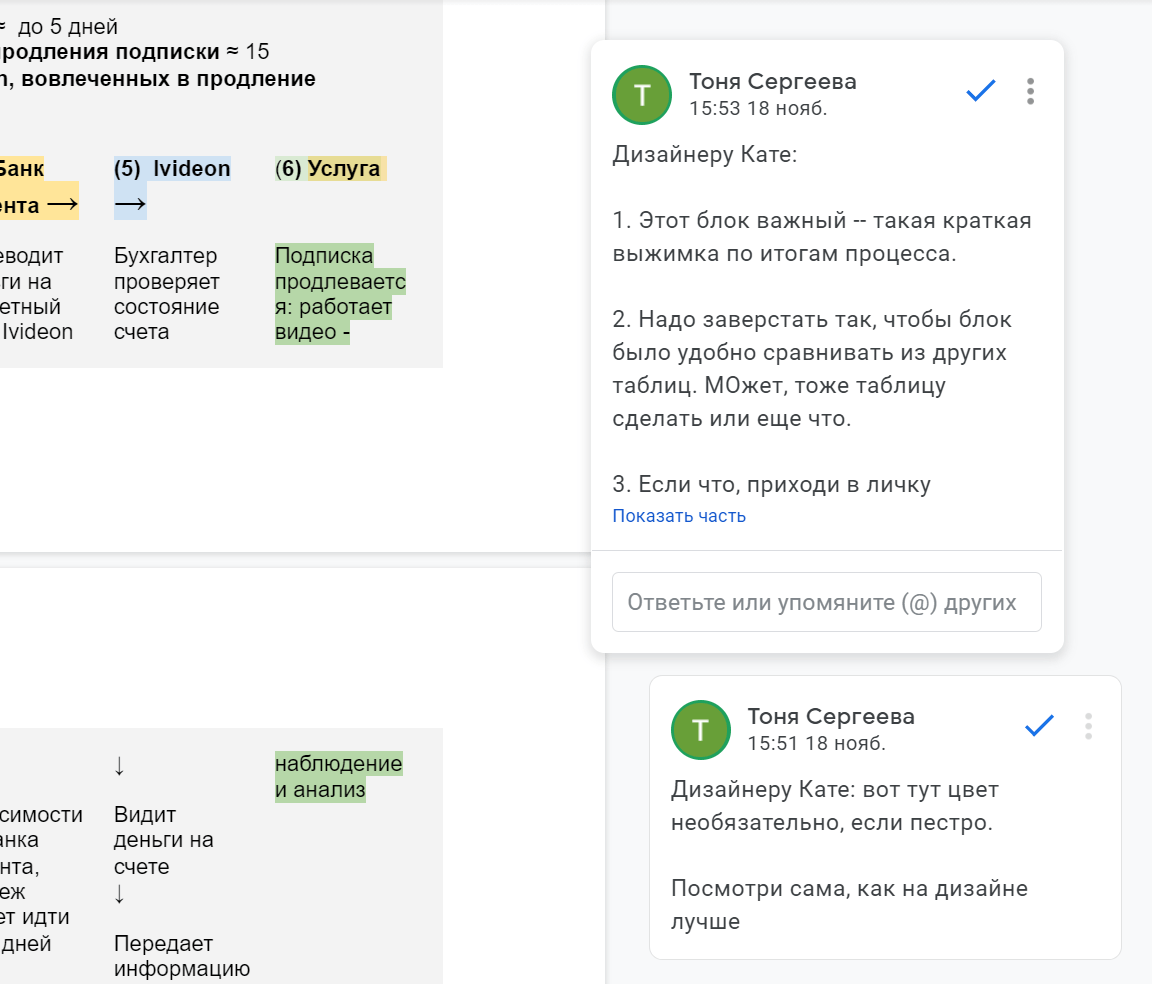
Task: Click the '15:53 18 нояб.' timestamp
Action: (757, 108)
